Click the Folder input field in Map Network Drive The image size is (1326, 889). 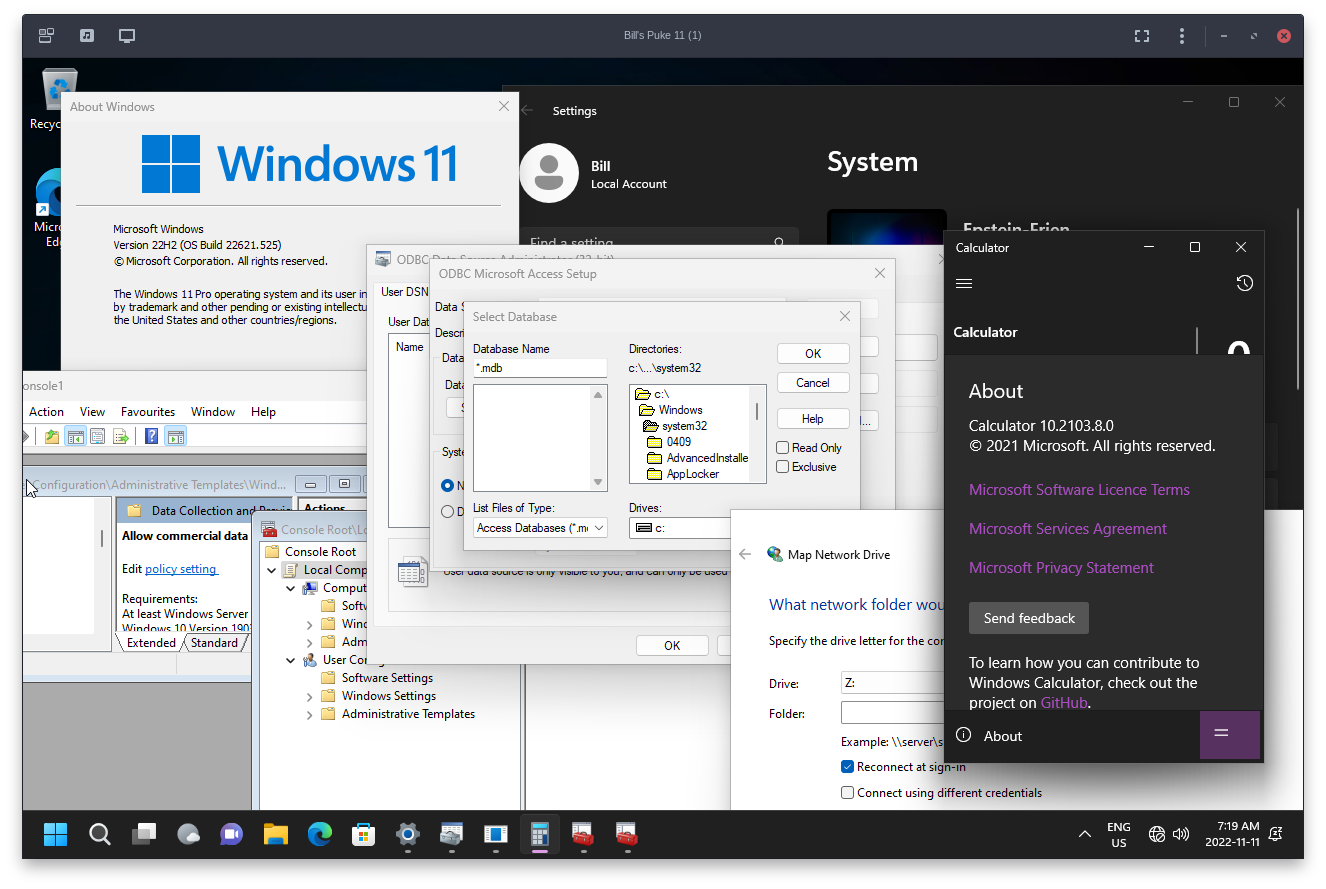[x=892, y=714]
